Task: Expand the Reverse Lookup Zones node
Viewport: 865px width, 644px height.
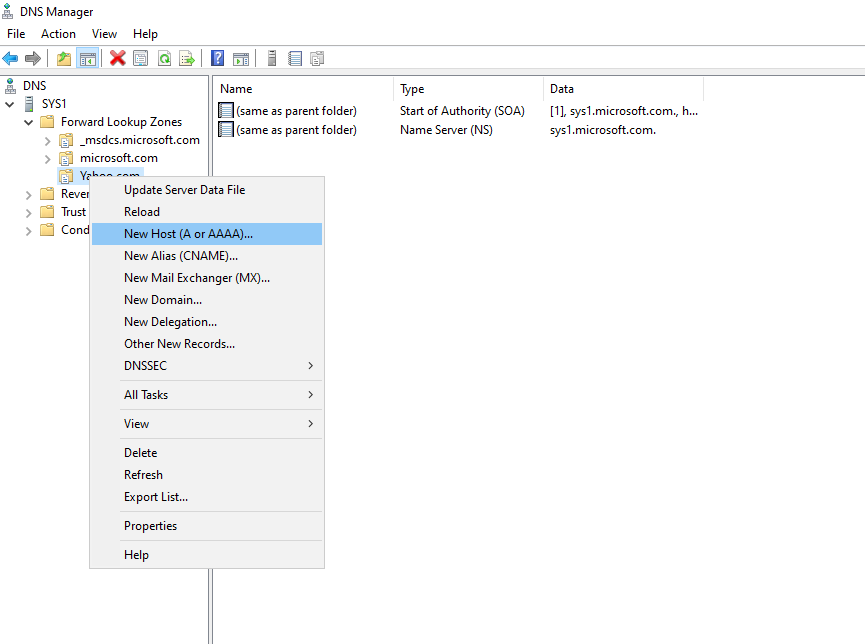Action: point(29,194)
